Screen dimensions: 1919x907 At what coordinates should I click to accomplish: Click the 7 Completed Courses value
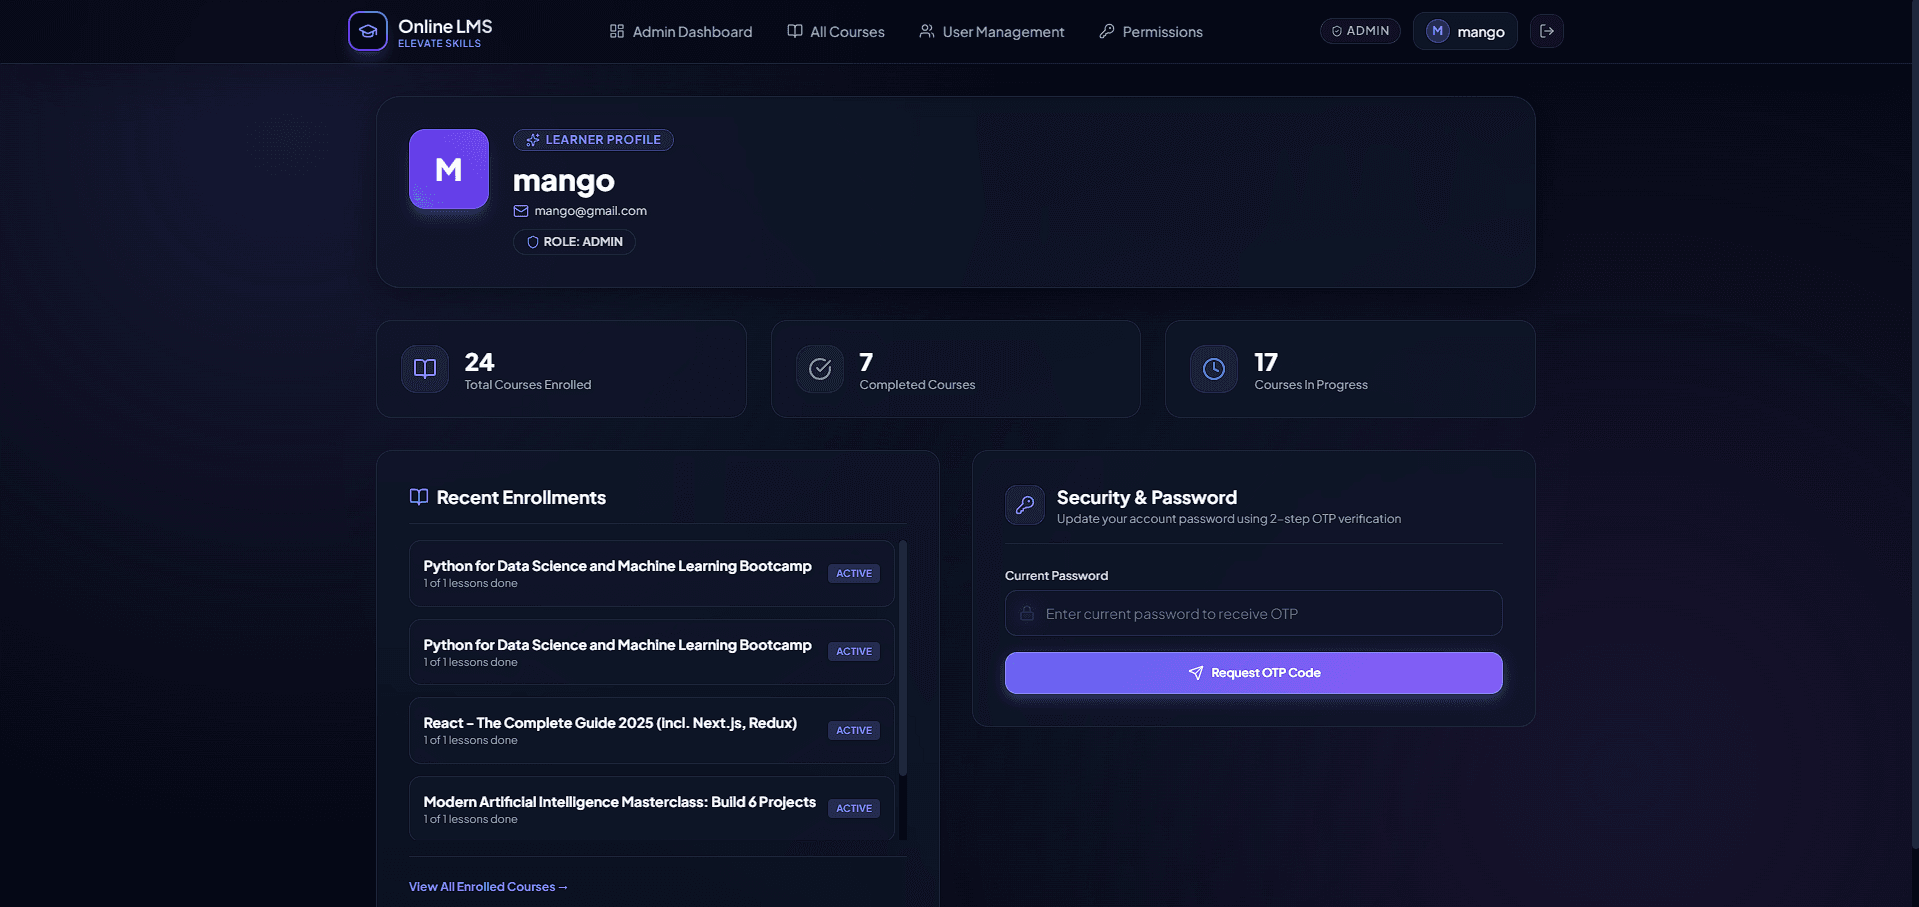[866, 362]
